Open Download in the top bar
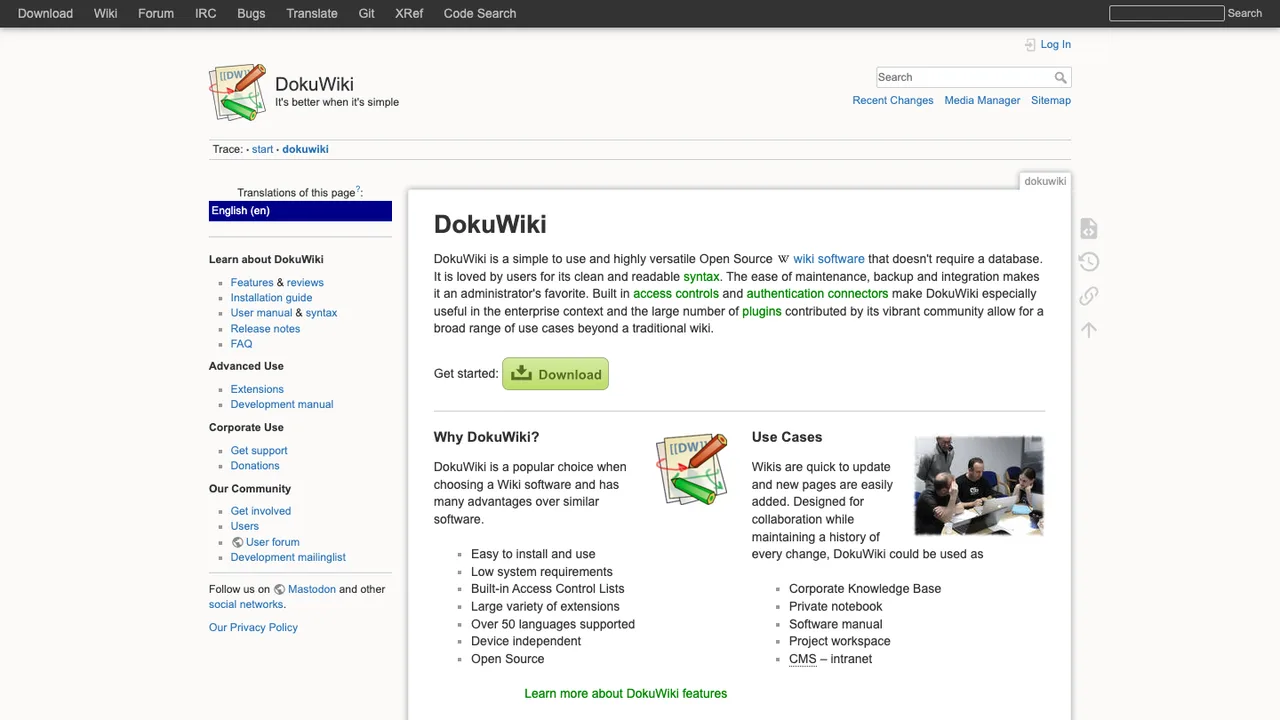 45,13
